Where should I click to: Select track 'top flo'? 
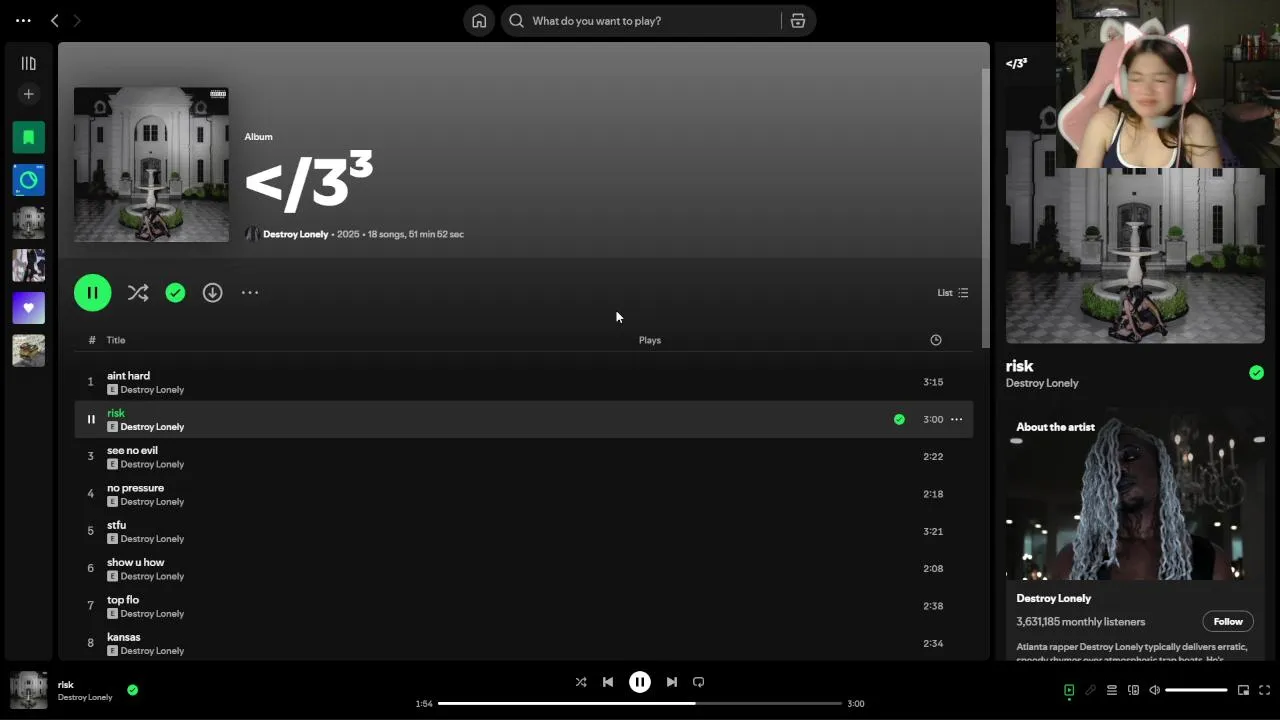[x=523, y=606]
